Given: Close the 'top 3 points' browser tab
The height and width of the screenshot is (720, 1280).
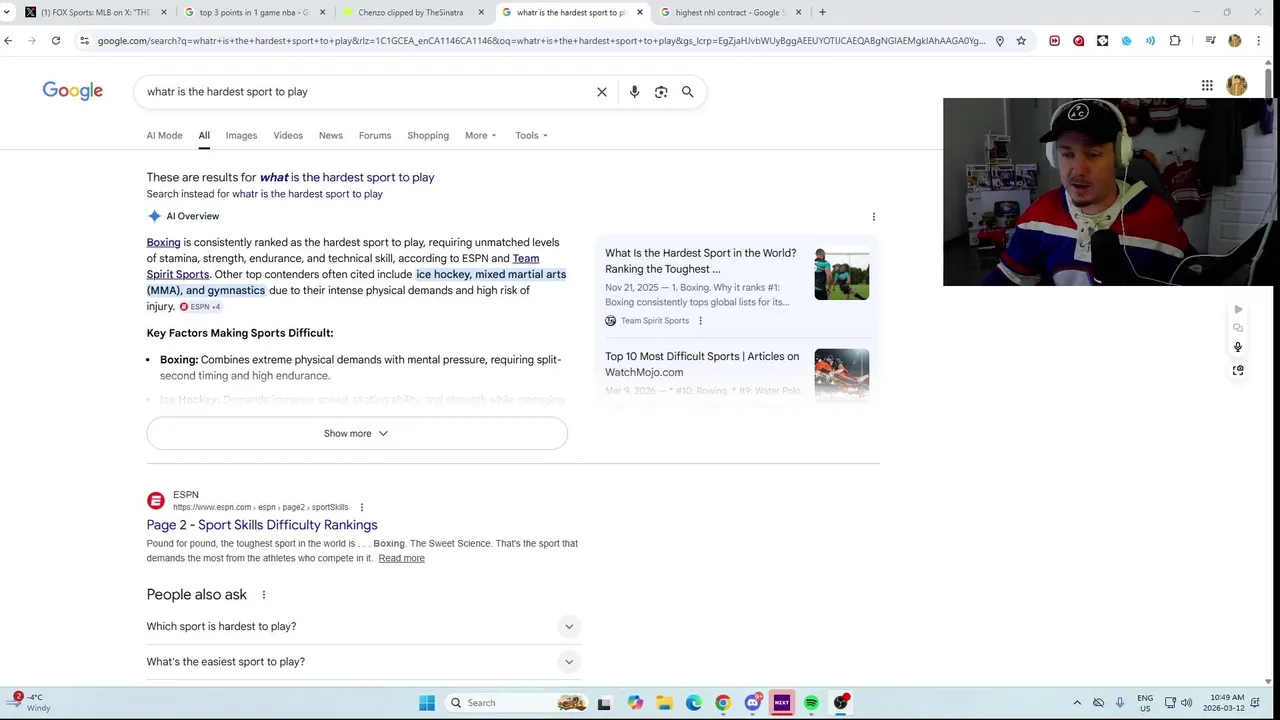Looking at the screenshot, I should point(323,12).
